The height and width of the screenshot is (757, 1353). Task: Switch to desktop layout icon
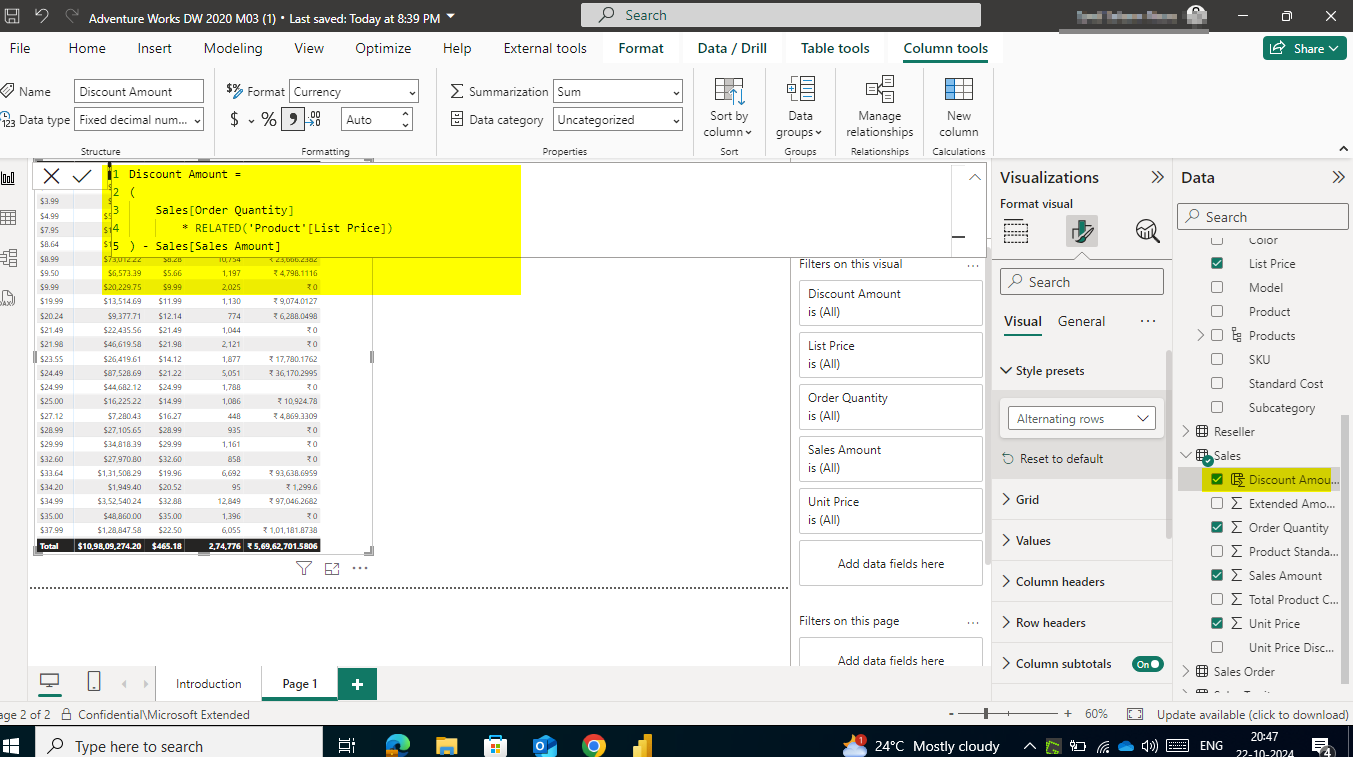tap(49, 682)
